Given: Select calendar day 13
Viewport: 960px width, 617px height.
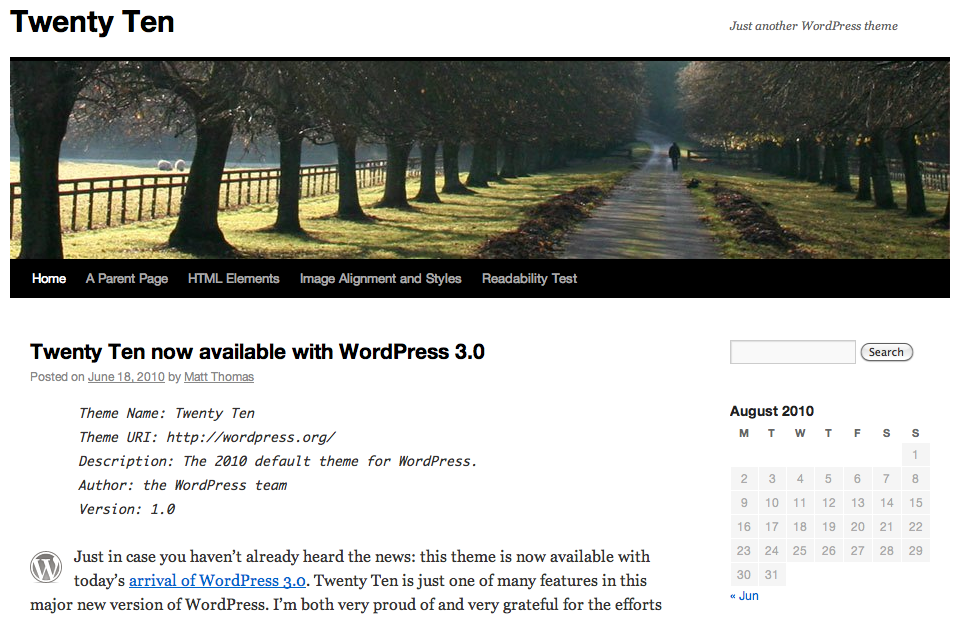Looking at the screenshot, I should tap(858, 503).
